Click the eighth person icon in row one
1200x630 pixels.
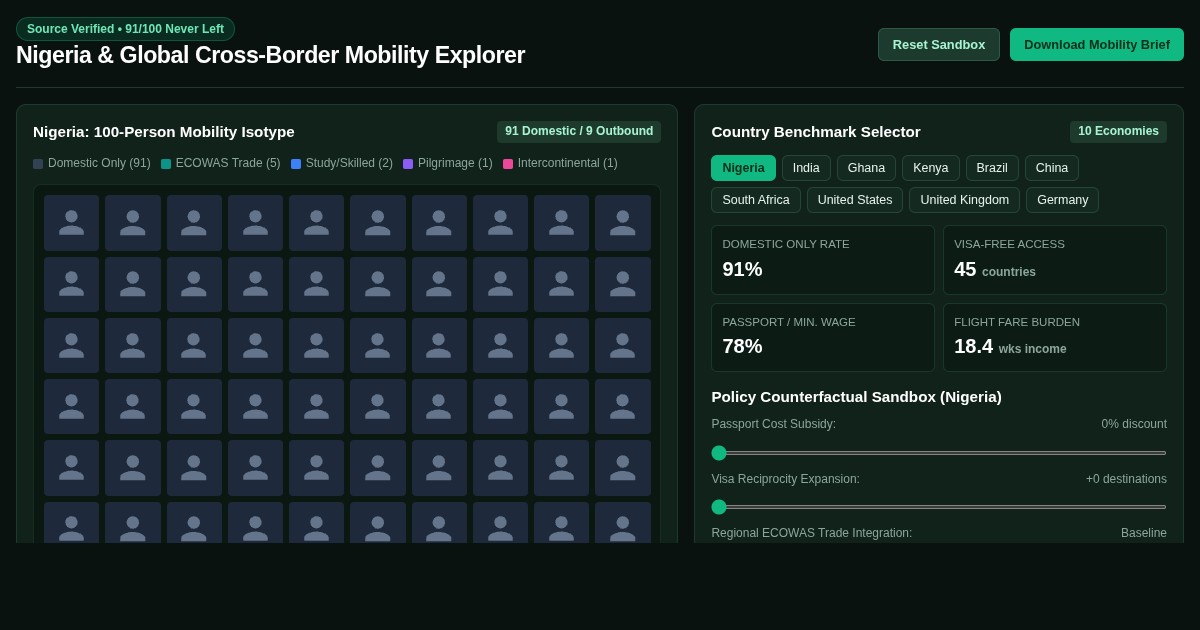500,223
